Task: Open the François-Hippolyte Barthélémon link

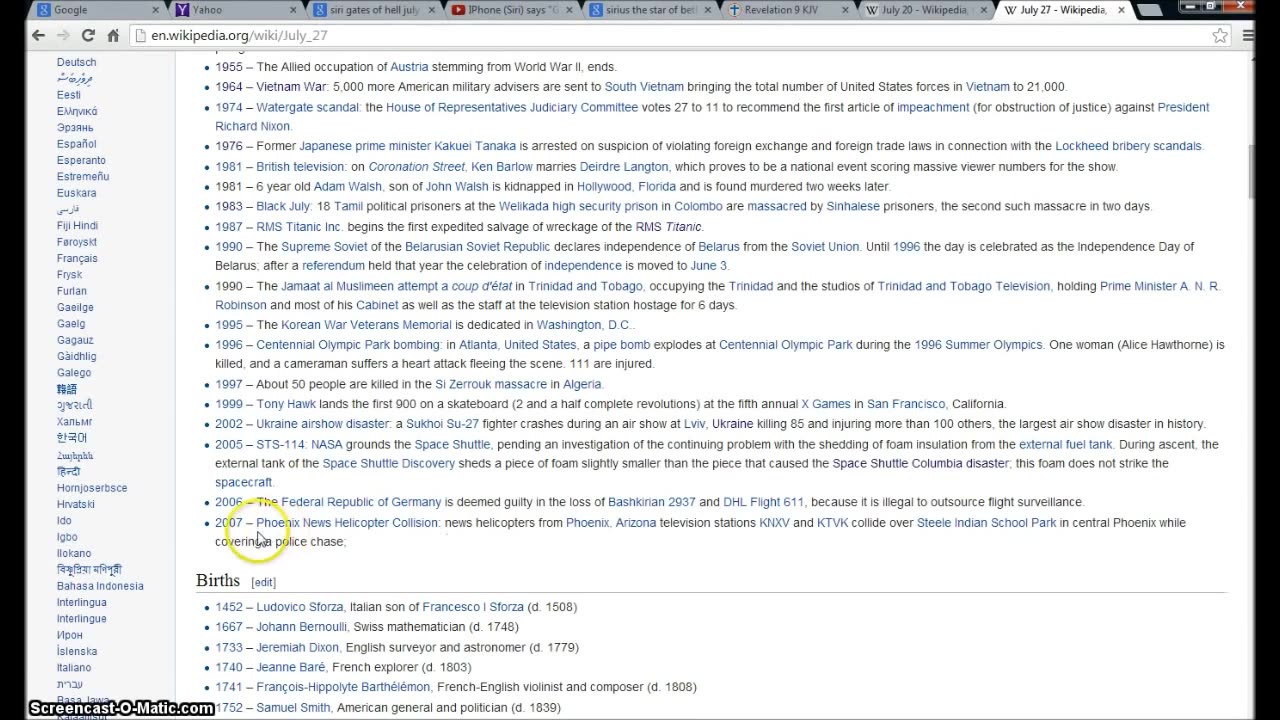Action: (343, 687)
